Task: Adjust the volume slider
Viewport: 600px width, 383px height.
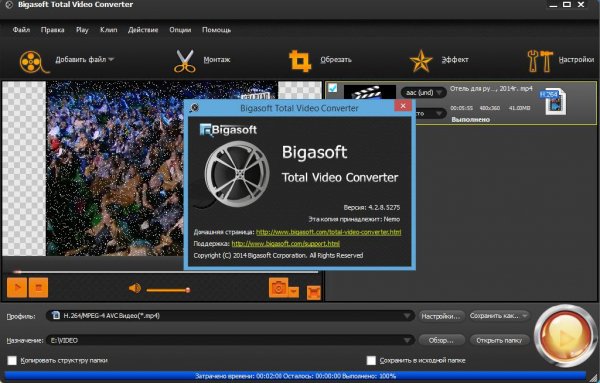Action: coord(168,290)
